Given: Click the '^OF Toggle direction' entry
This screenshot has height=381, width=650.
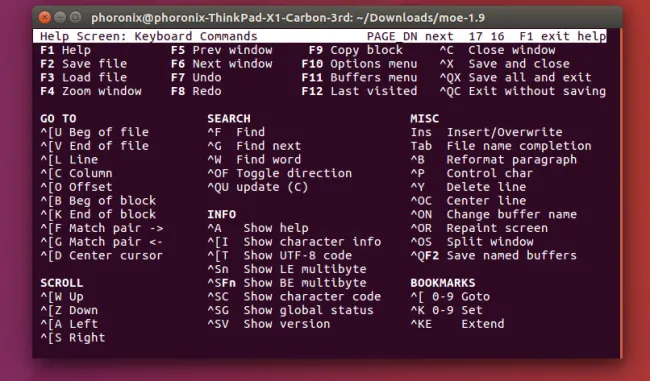Looking at the screenshot, I should [279, 173].
